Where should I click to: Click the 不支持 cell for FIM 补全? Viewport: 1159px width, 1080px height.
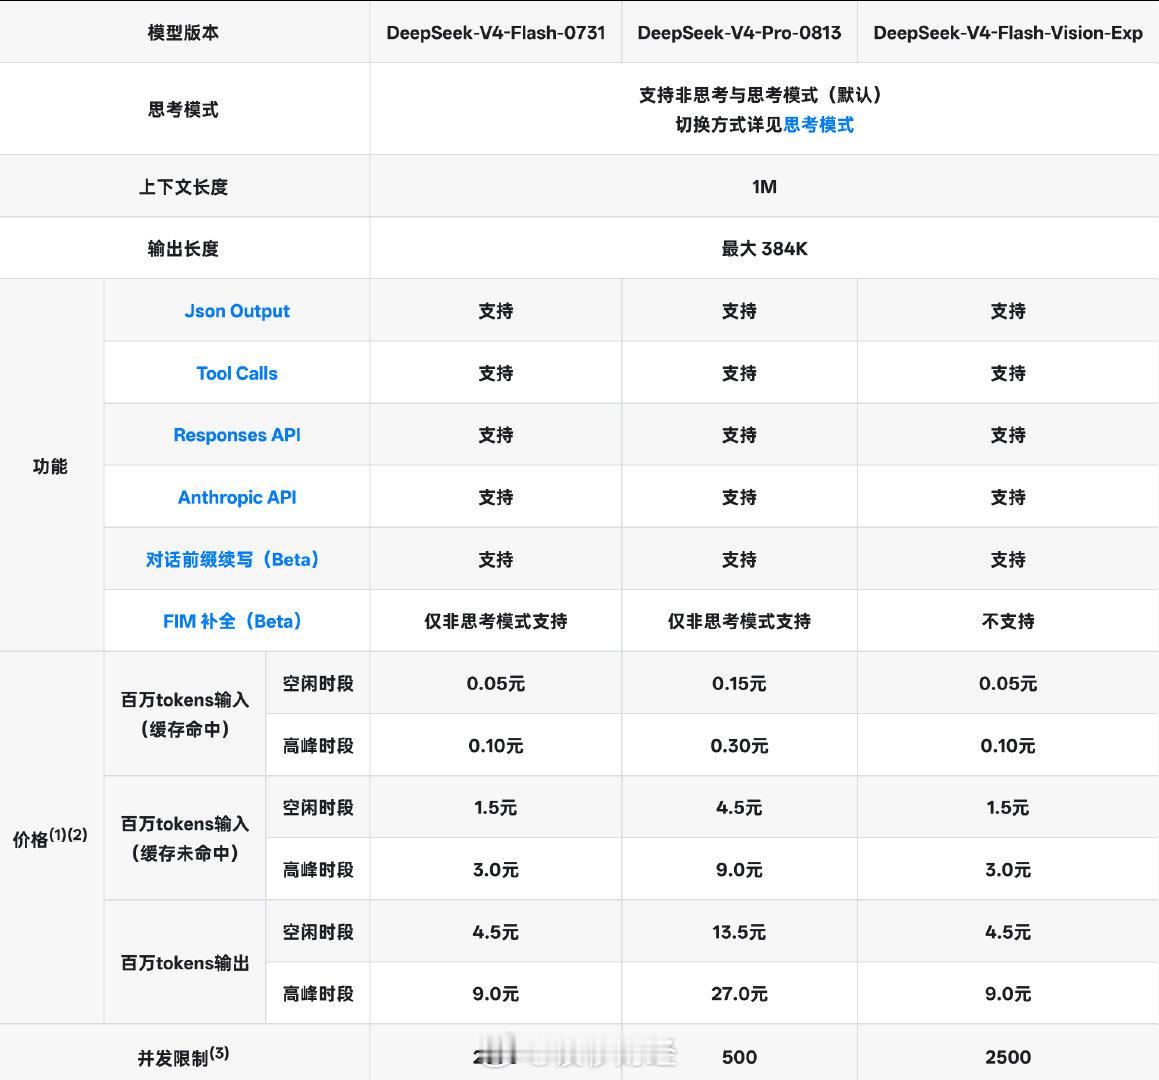(1008, 622)
